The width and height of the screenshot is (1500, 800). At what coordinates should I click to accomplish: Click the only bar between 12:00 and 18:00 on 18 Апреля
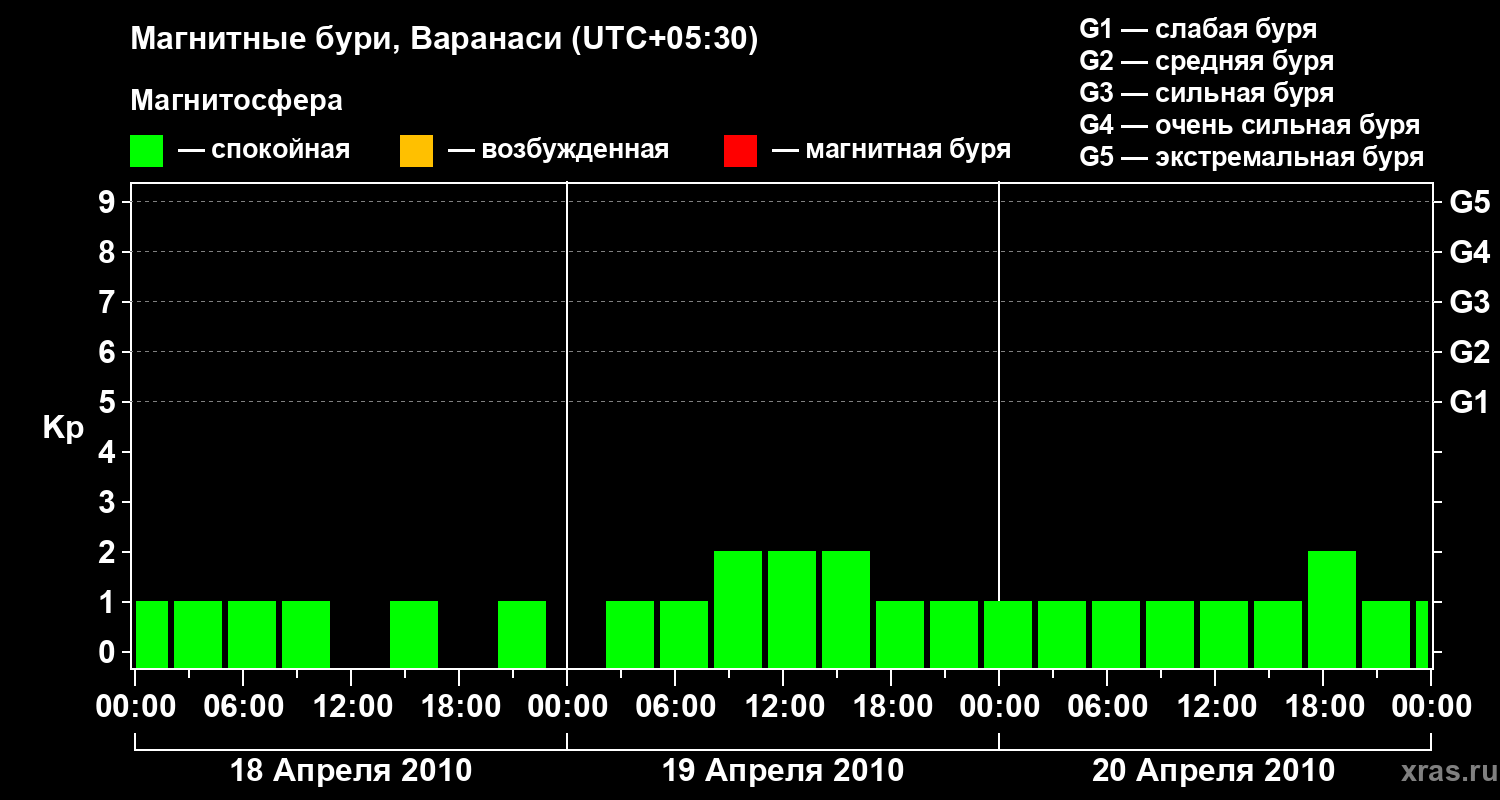[414, 634]
